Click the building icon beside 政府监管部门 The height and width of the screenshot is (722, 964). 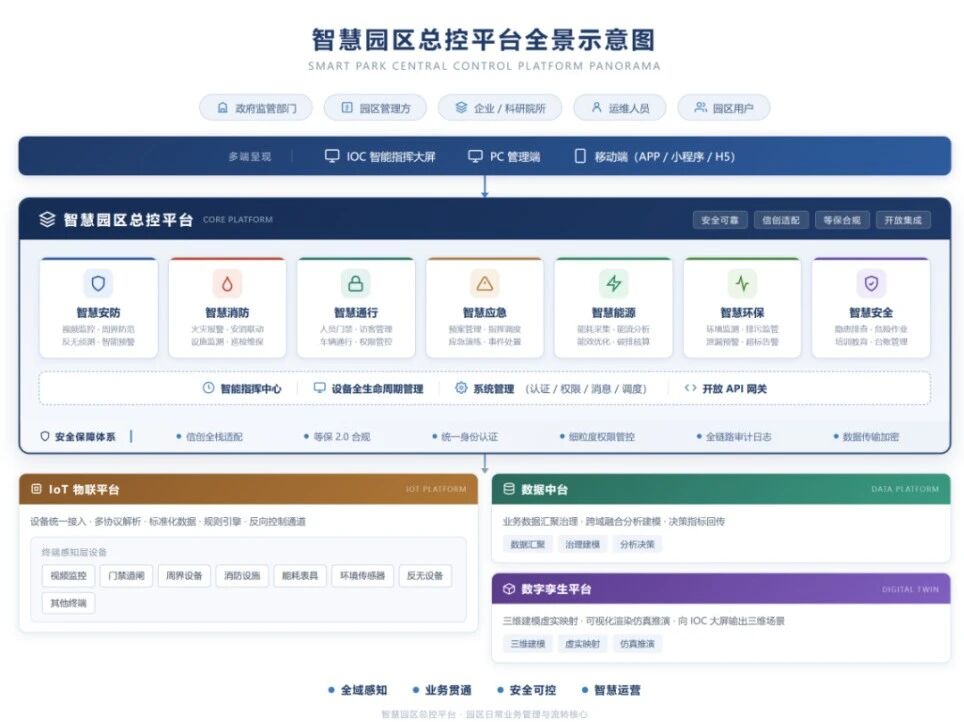click(223, 108)
